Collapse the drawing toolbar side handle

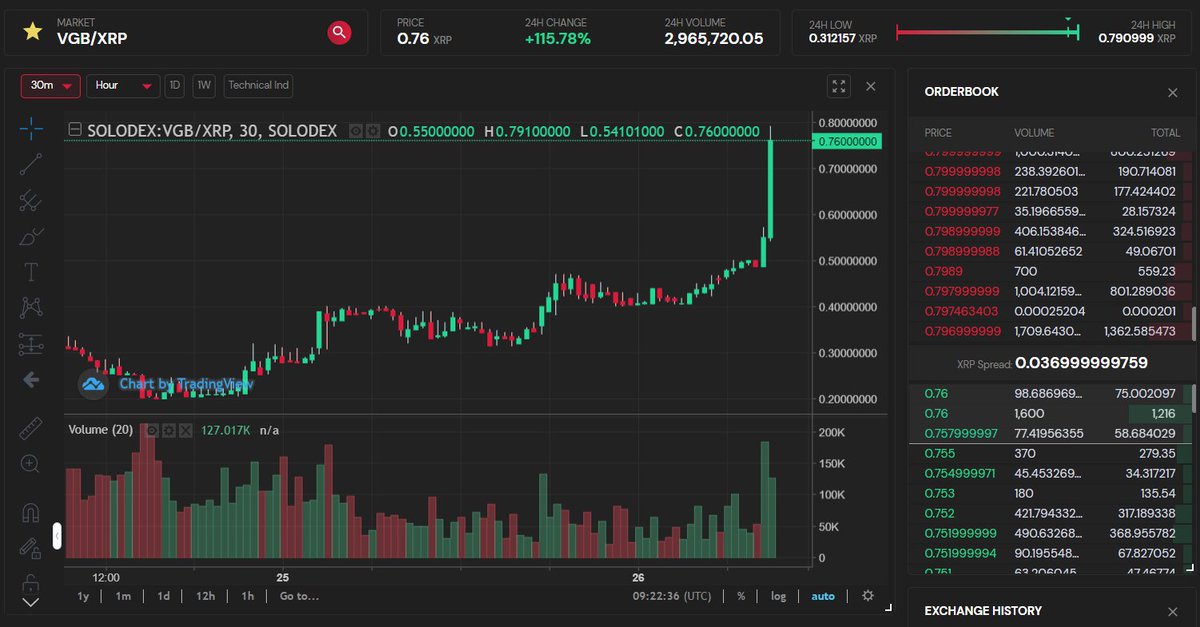pos(57,537)
